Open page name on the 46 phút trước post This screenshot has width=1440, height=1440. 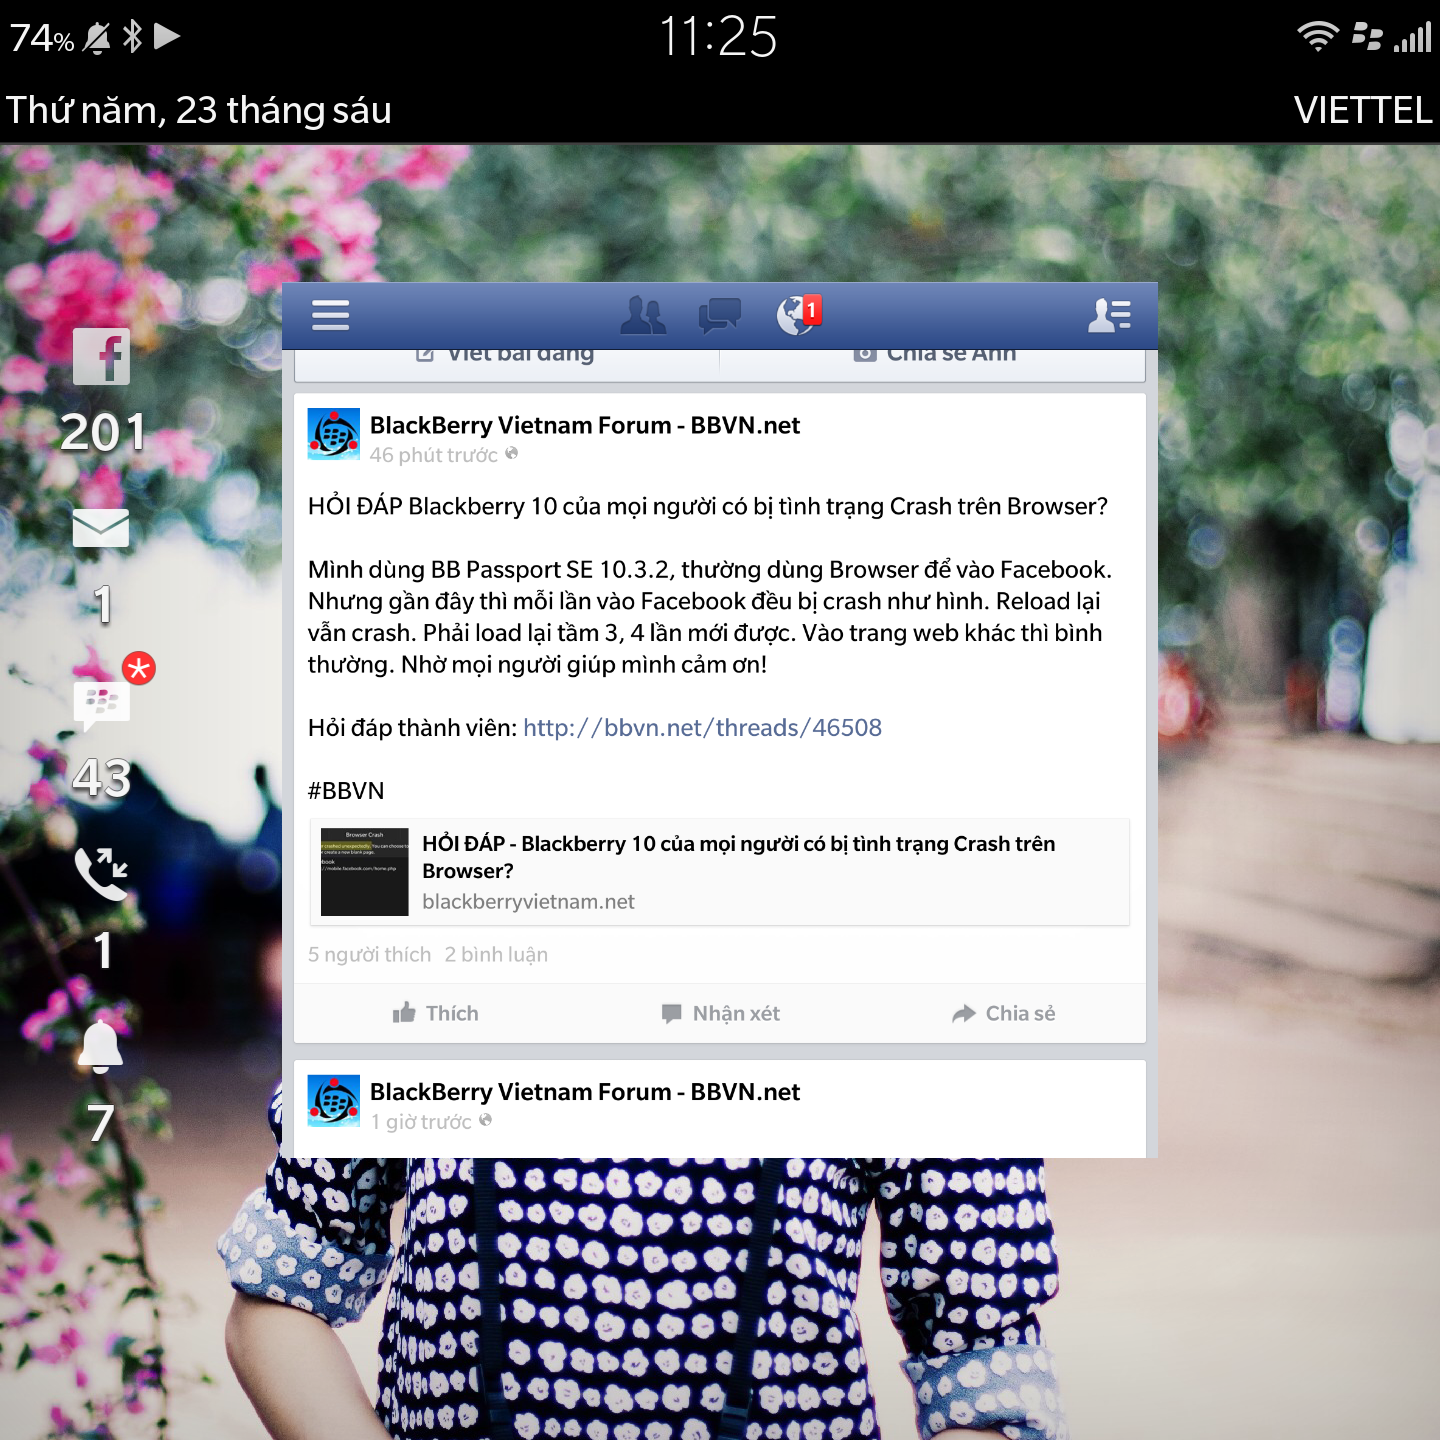tap(585, 425)
